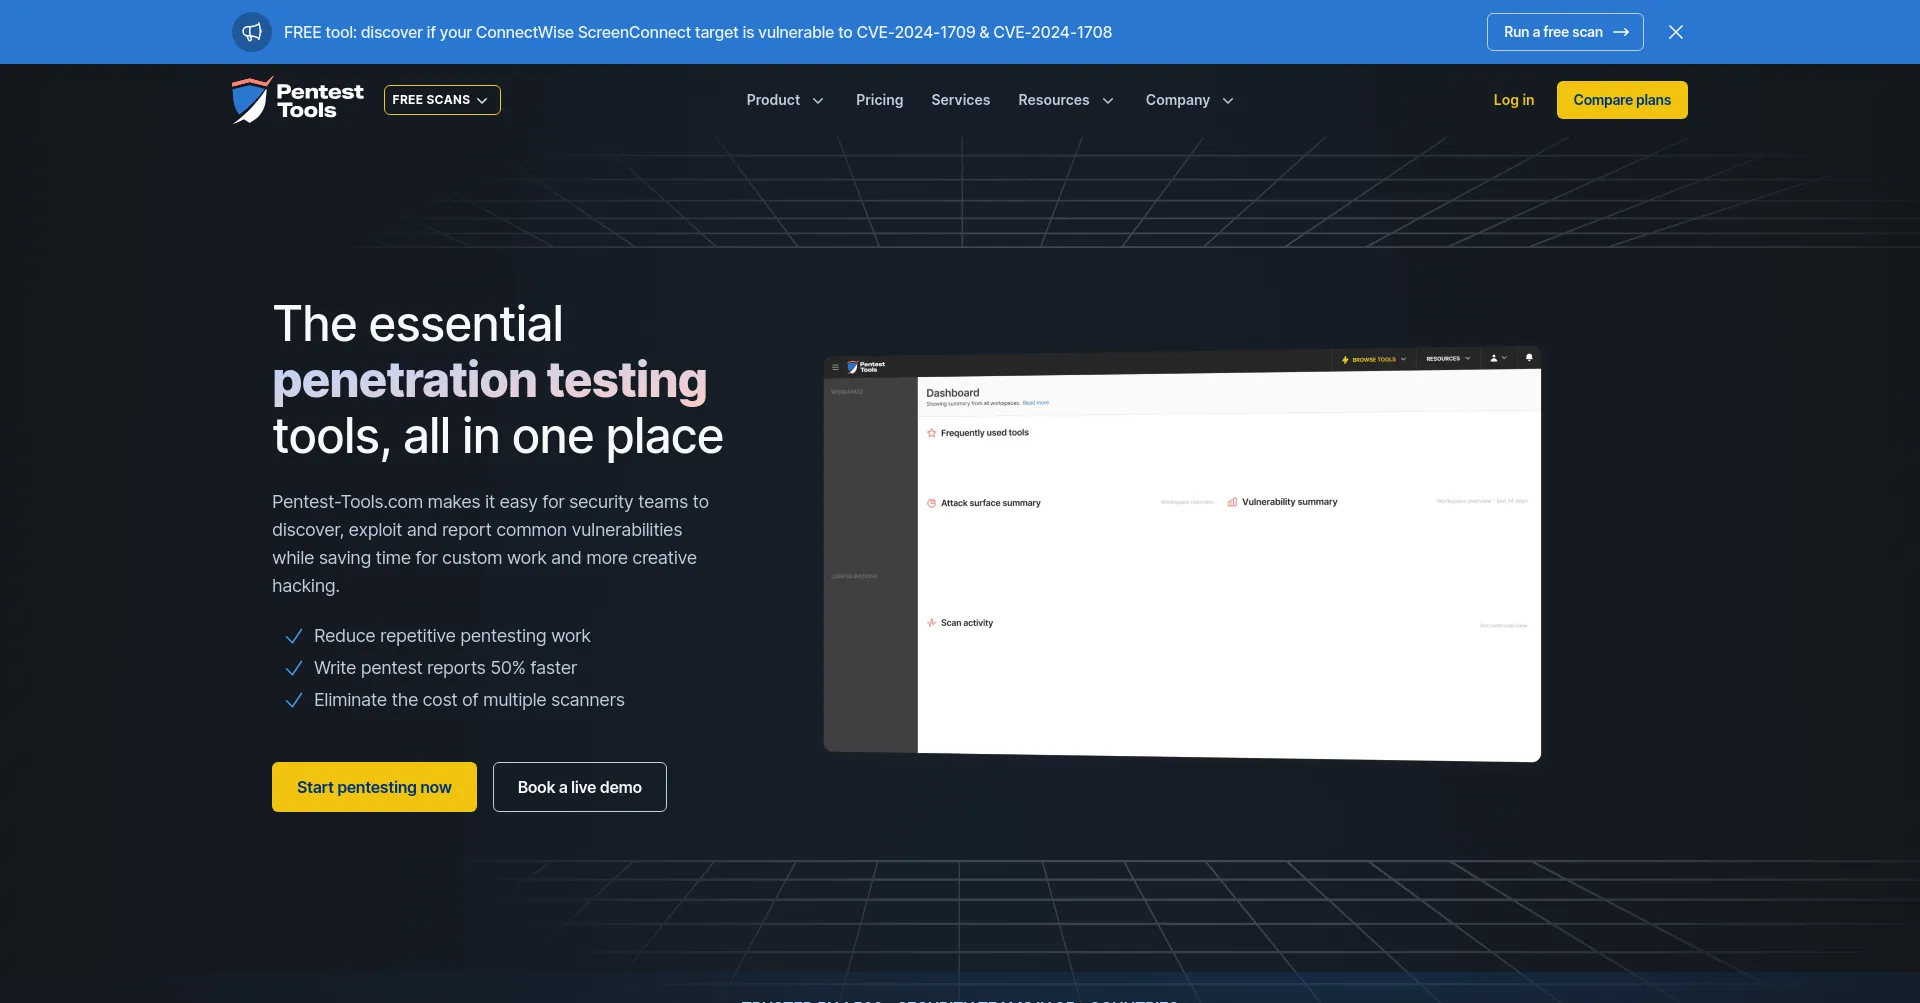Image resolution: width=1920 pixels, height=1003 pixels.
Task: Click the Read more link under Dashboard
Action: tap(1036, 403)
